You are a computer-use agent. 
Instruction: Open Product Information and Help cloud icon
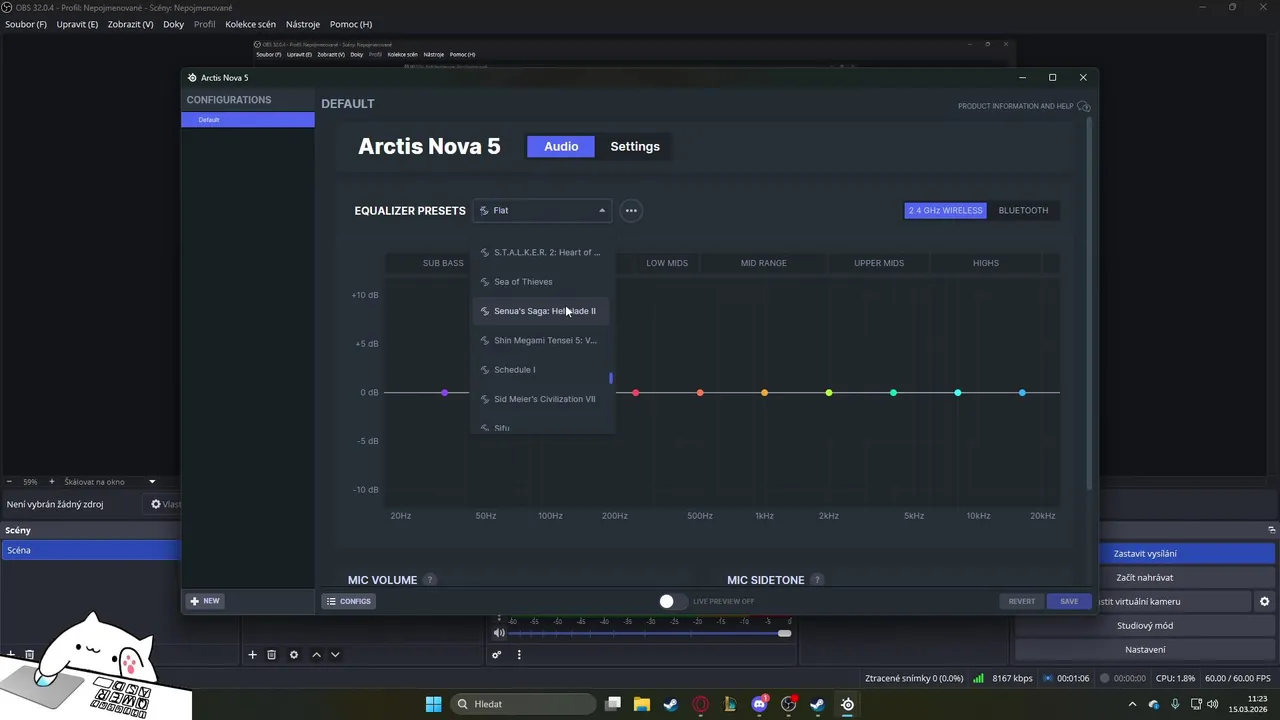[1083, 106]
